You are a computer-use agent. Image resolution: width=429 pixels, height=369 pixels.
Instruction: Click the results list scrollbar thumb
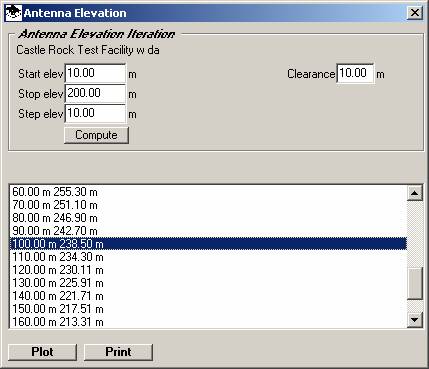tap(415, 284)
